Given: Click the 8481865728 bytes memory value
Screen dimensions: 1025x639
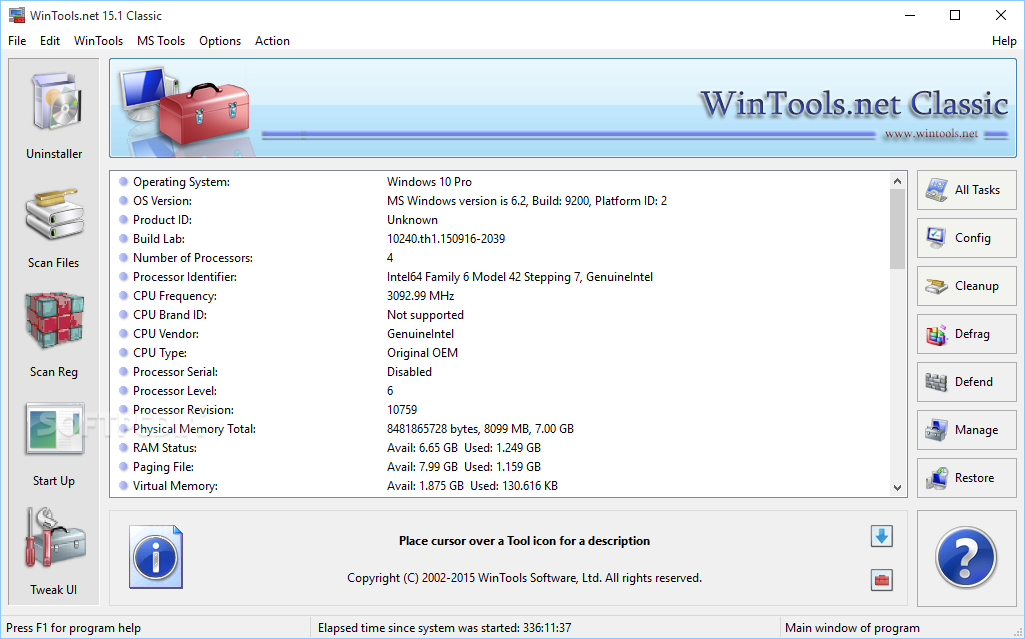Looking at the screenshot, I should (480, 429).
